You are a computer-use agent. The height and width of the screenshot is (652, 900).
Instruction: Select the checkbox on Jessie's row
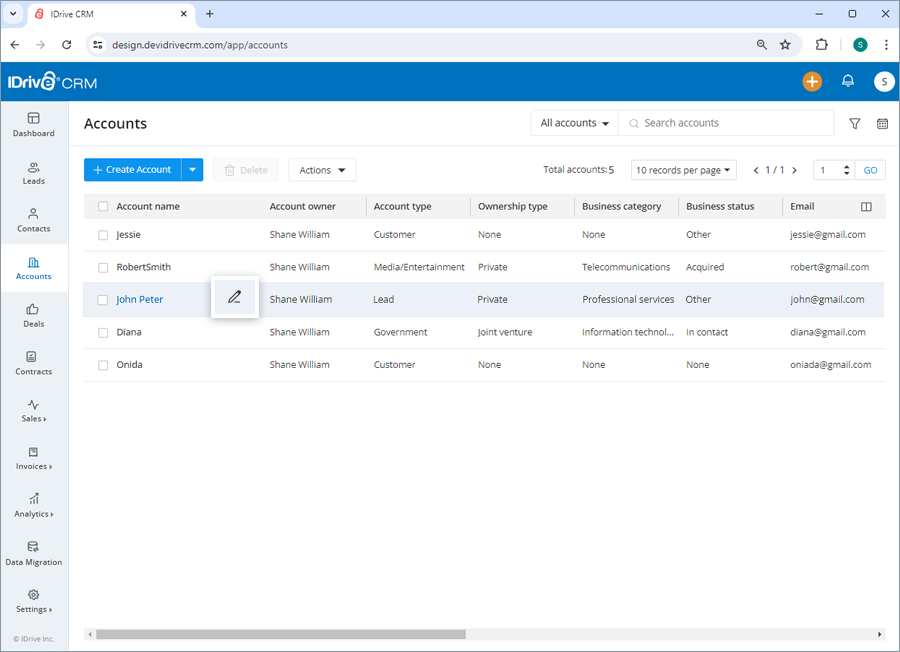coord(103,234)
